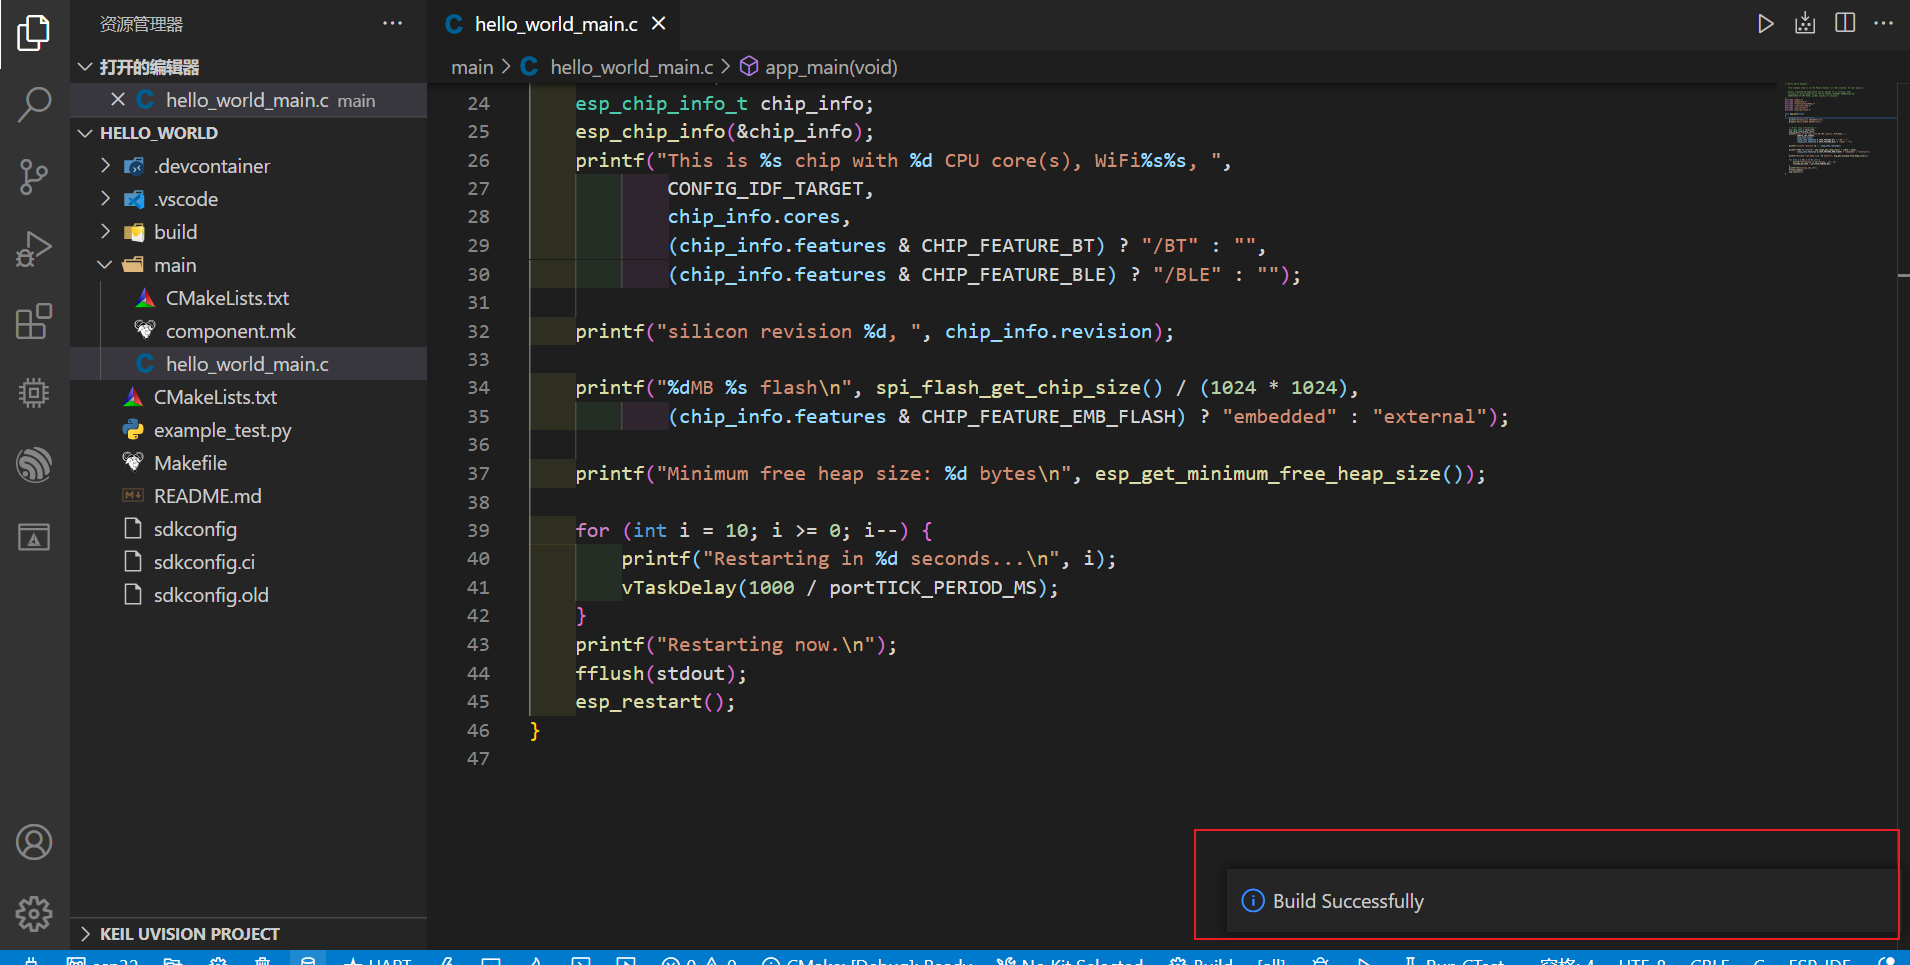
Task: Open the Source Control view
Action: pos(34,177)
